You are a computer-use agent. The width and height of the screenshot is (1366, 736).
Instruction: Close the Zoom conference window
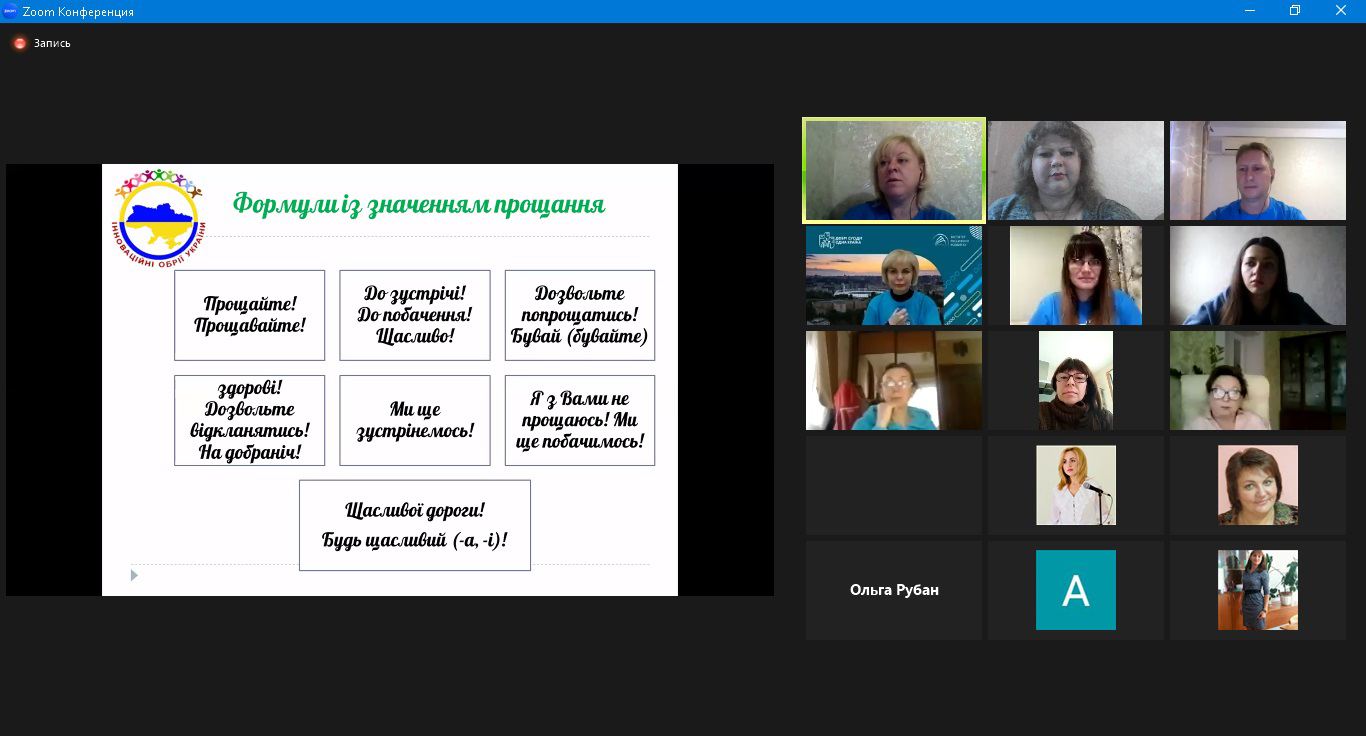pos(1341,11)
